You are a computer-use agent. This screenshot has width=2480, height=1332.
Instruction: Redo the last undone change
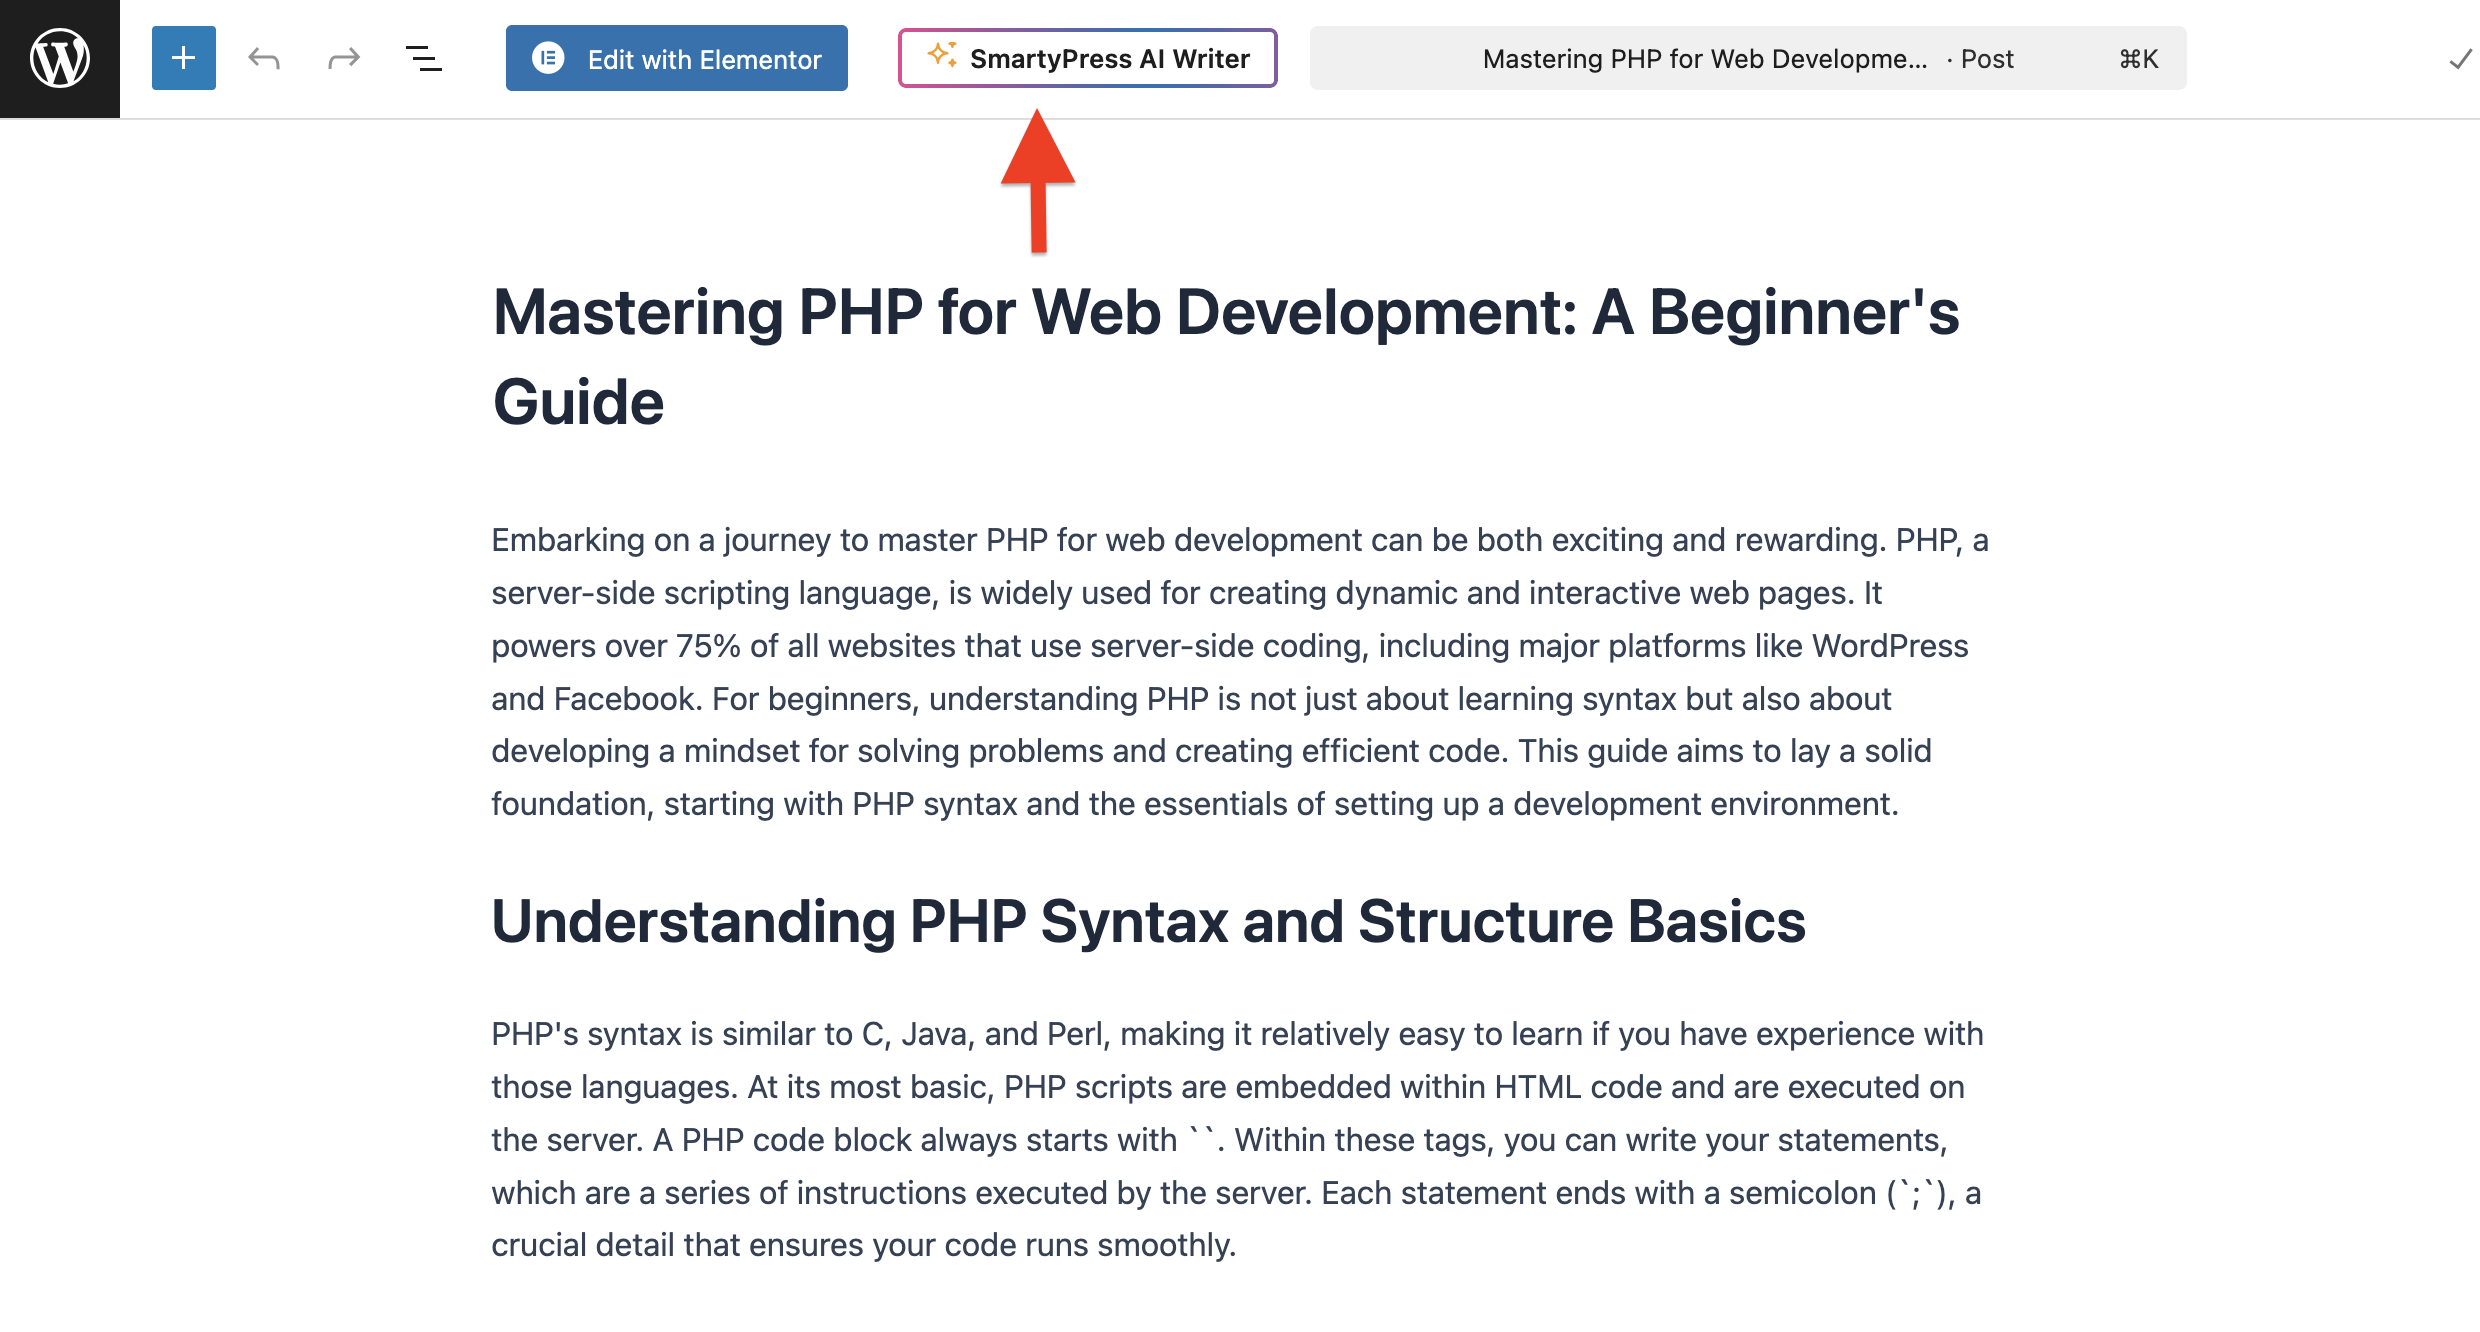pyautogui.click(x=343, y=58)
